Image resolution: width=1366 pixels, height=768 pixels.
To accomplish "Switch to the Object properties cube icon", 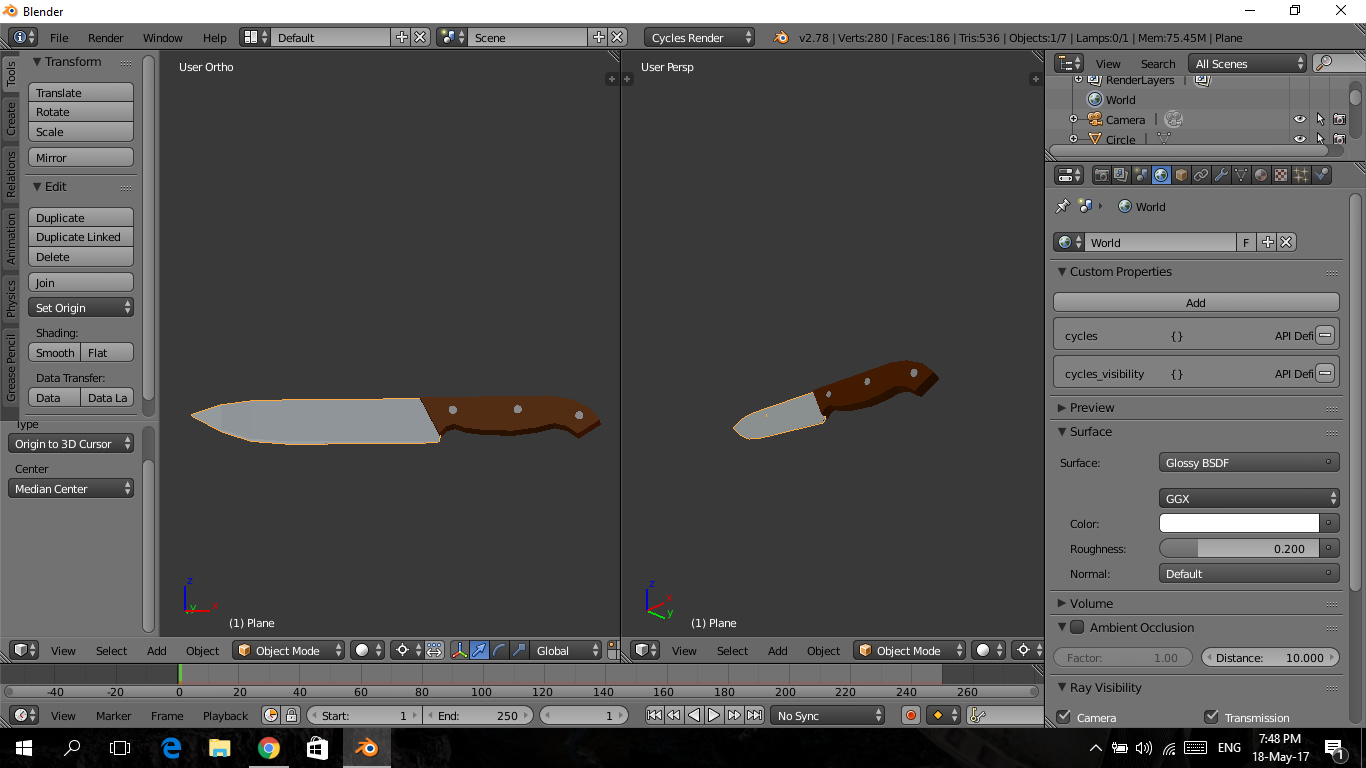I will (1181, 175).
